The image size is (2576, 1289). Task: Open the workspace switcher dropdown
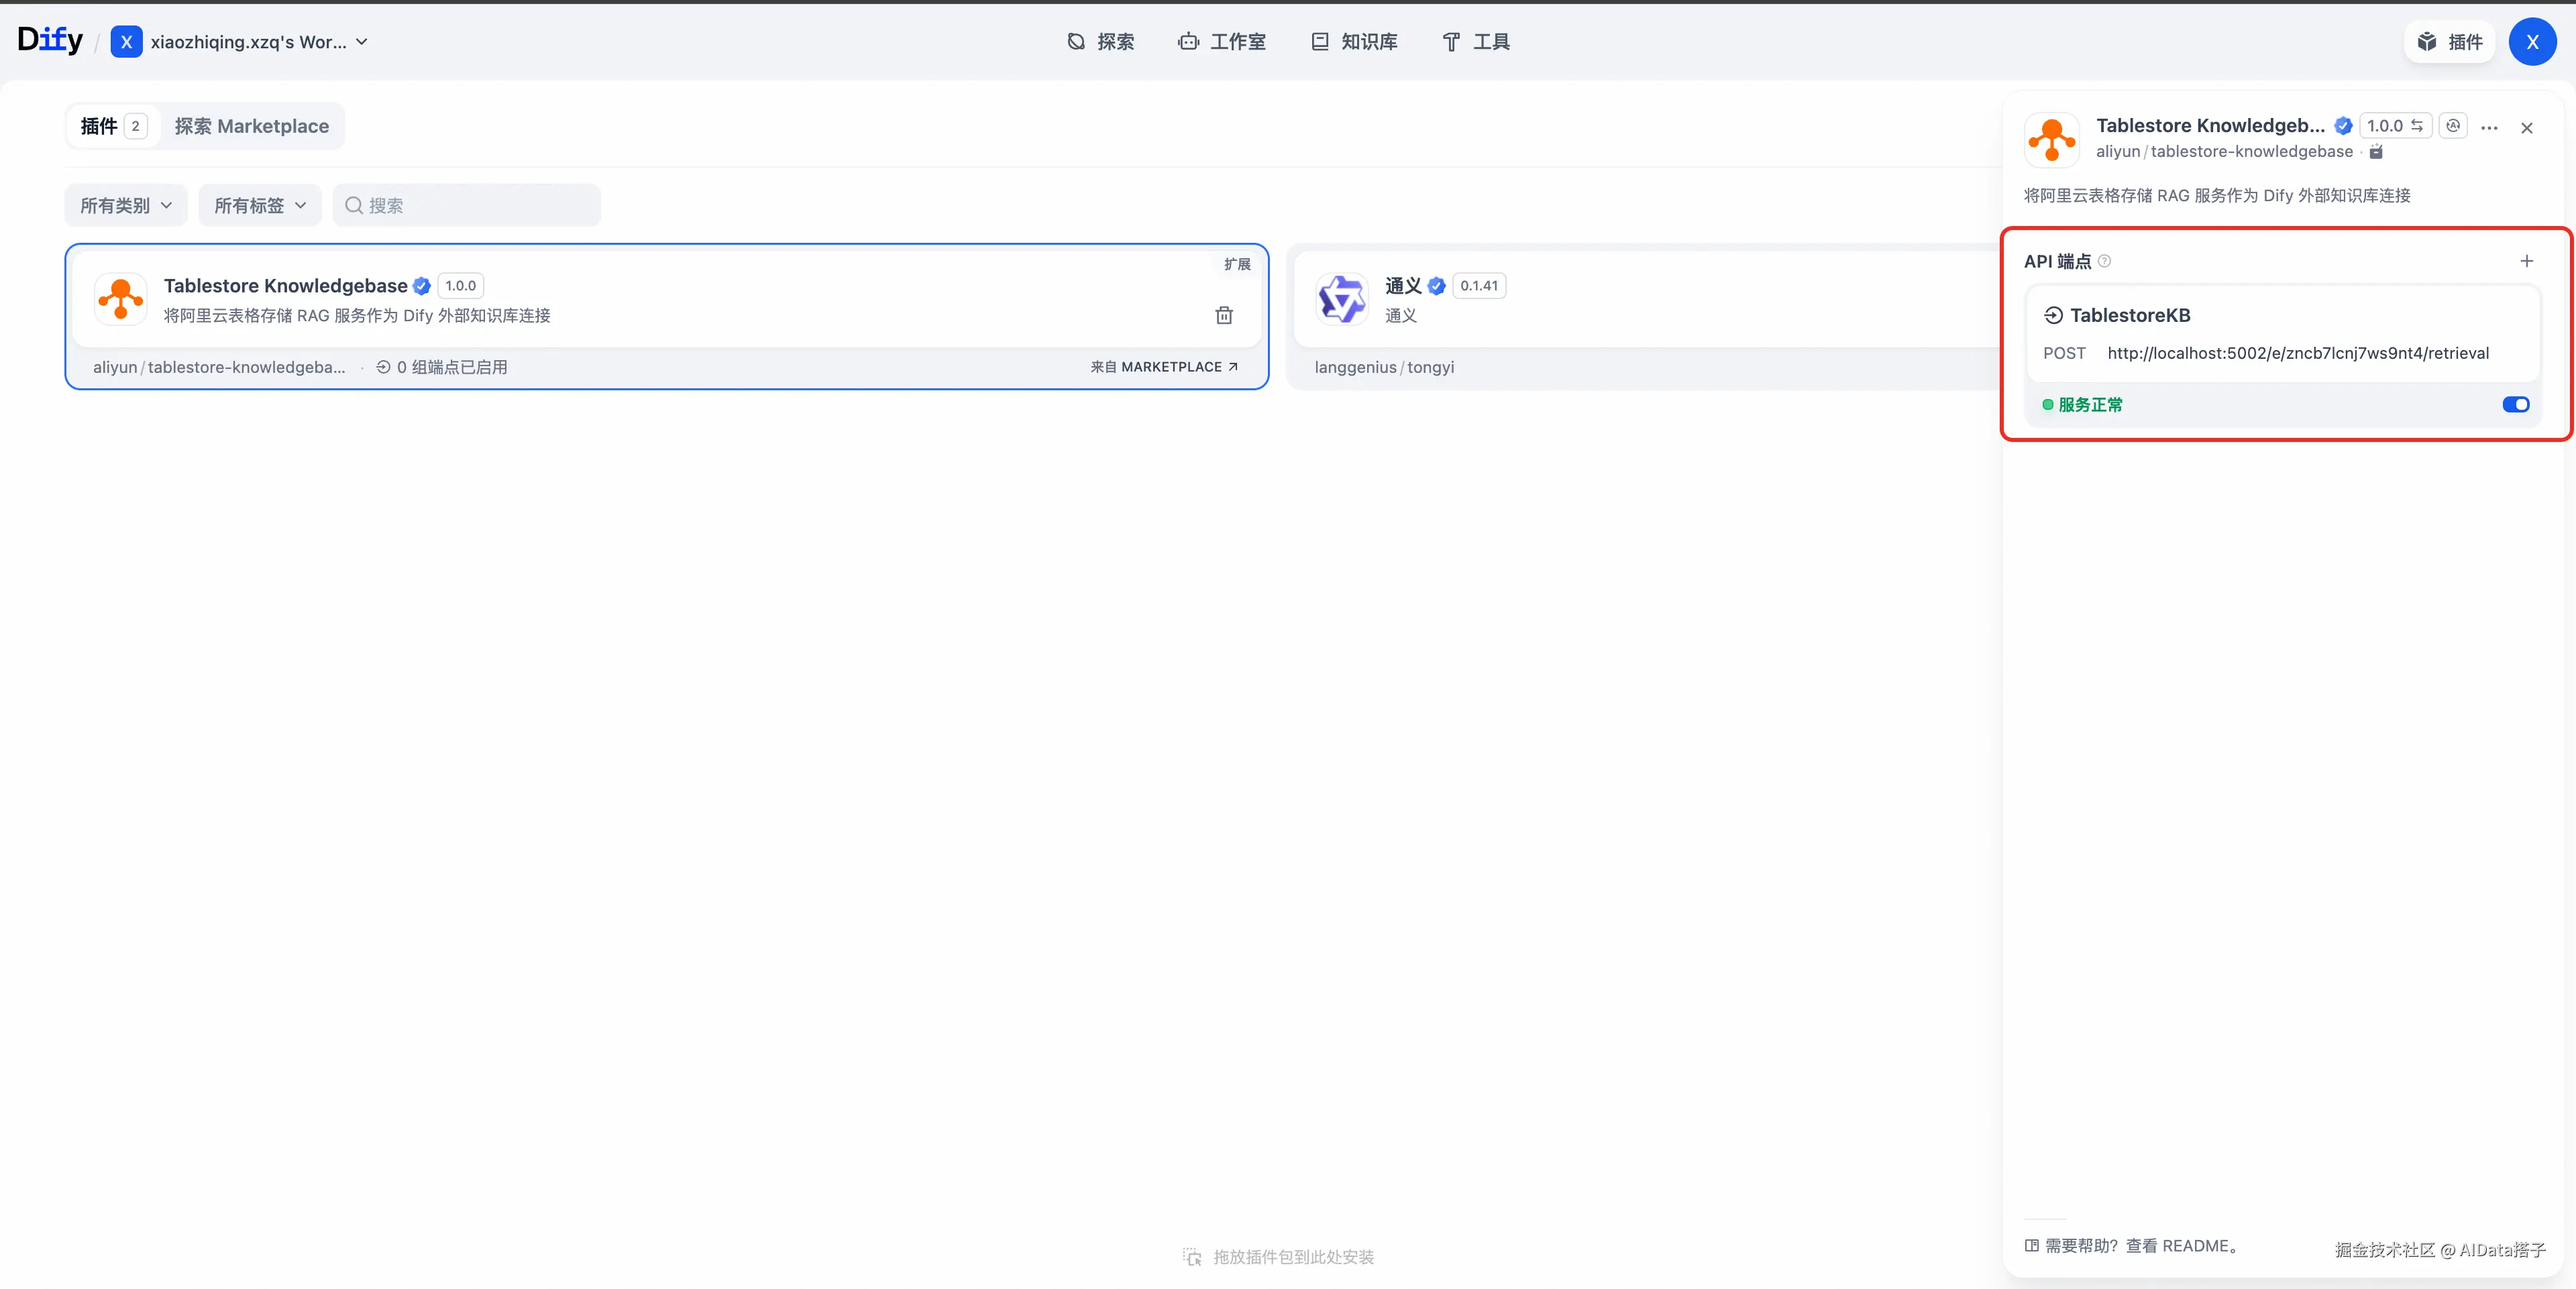[240, 42]
